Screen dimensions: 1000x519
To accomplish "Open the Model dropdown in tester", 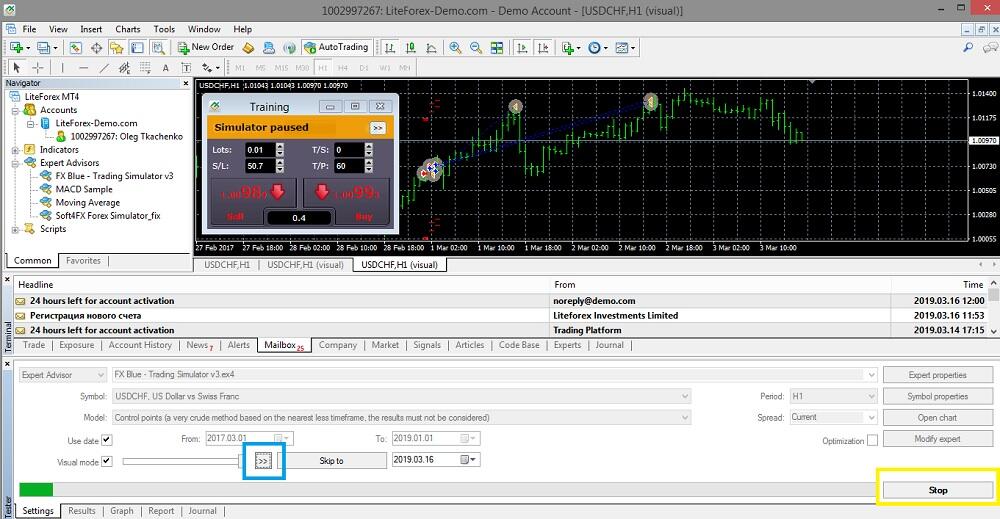I will tap(402, 418).
